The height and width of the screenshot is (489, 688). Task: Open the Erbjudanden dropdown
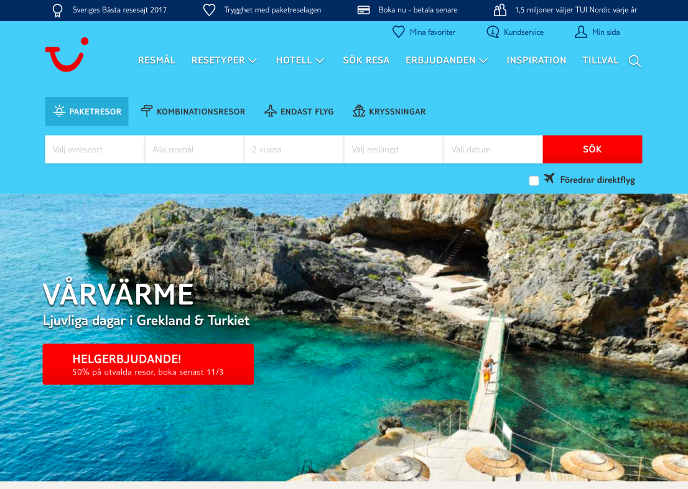tap(446, 60)
